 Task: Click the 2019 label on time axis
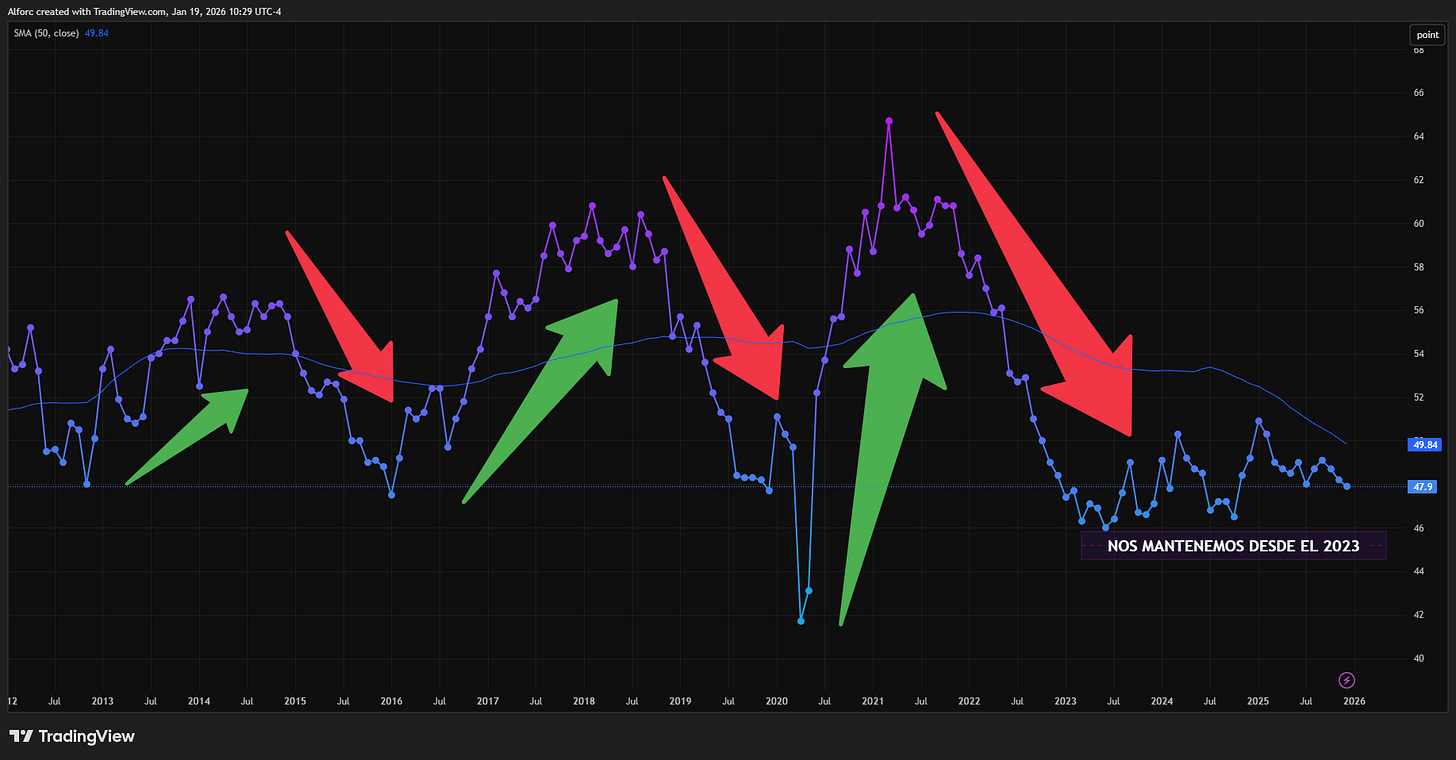pyautogui.click(x=680, y=701)
